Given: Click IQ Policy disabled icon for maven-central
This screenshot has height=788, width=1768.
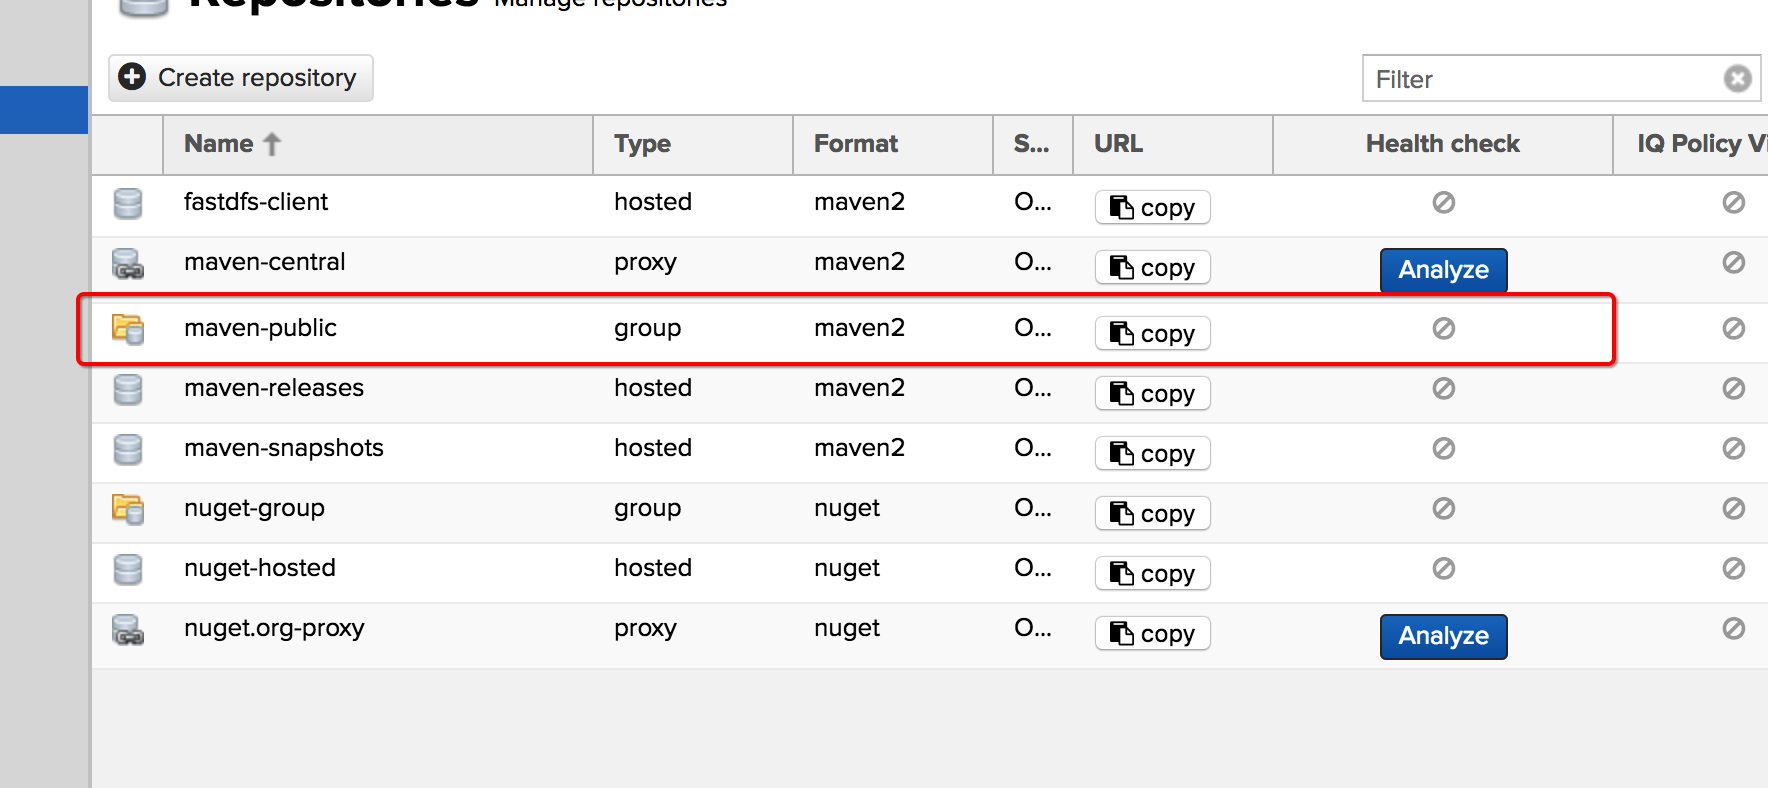Looking at the screenshot, I should pyautogui.click(x=1733, y=263).
